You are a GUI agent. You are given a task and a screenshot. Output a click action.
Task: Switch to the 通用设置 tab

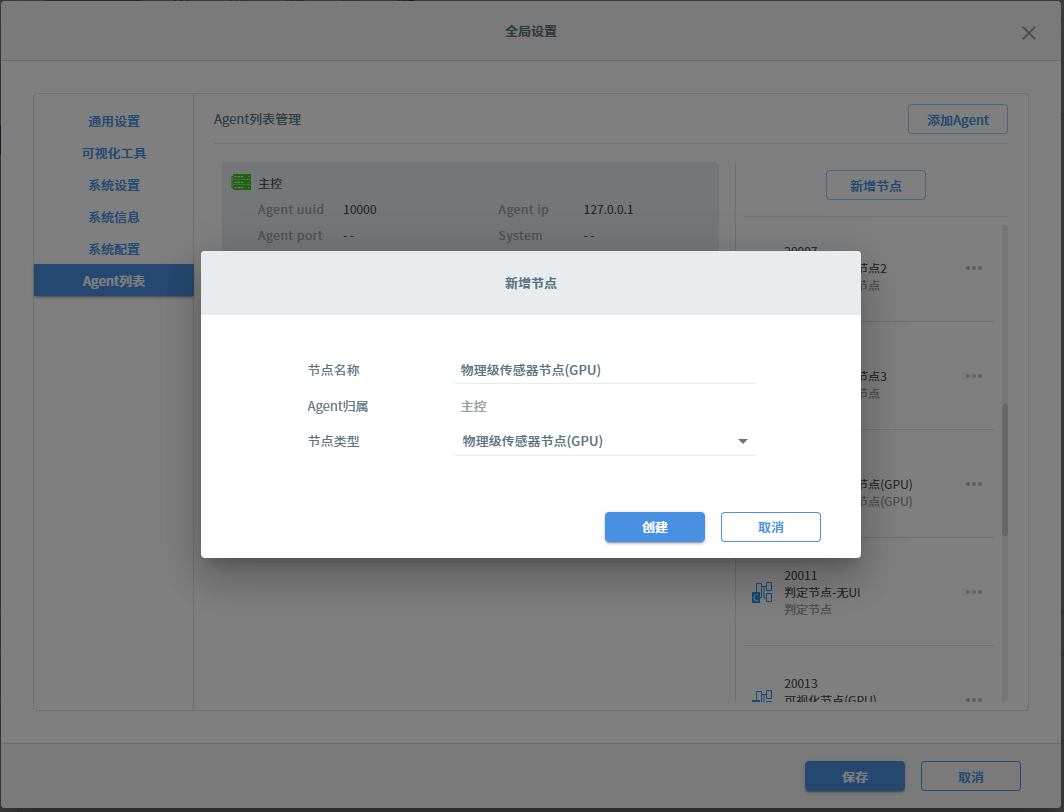tap(114, 122)
